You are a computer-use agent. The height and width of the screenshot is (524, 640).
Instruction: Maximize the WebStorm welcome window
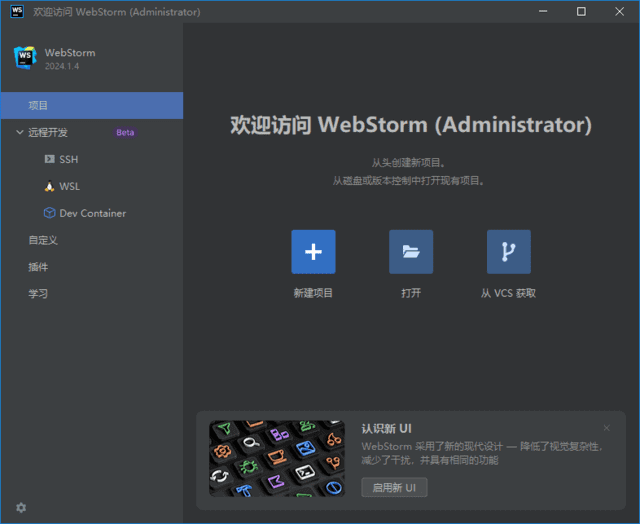(x=581, y=12)
